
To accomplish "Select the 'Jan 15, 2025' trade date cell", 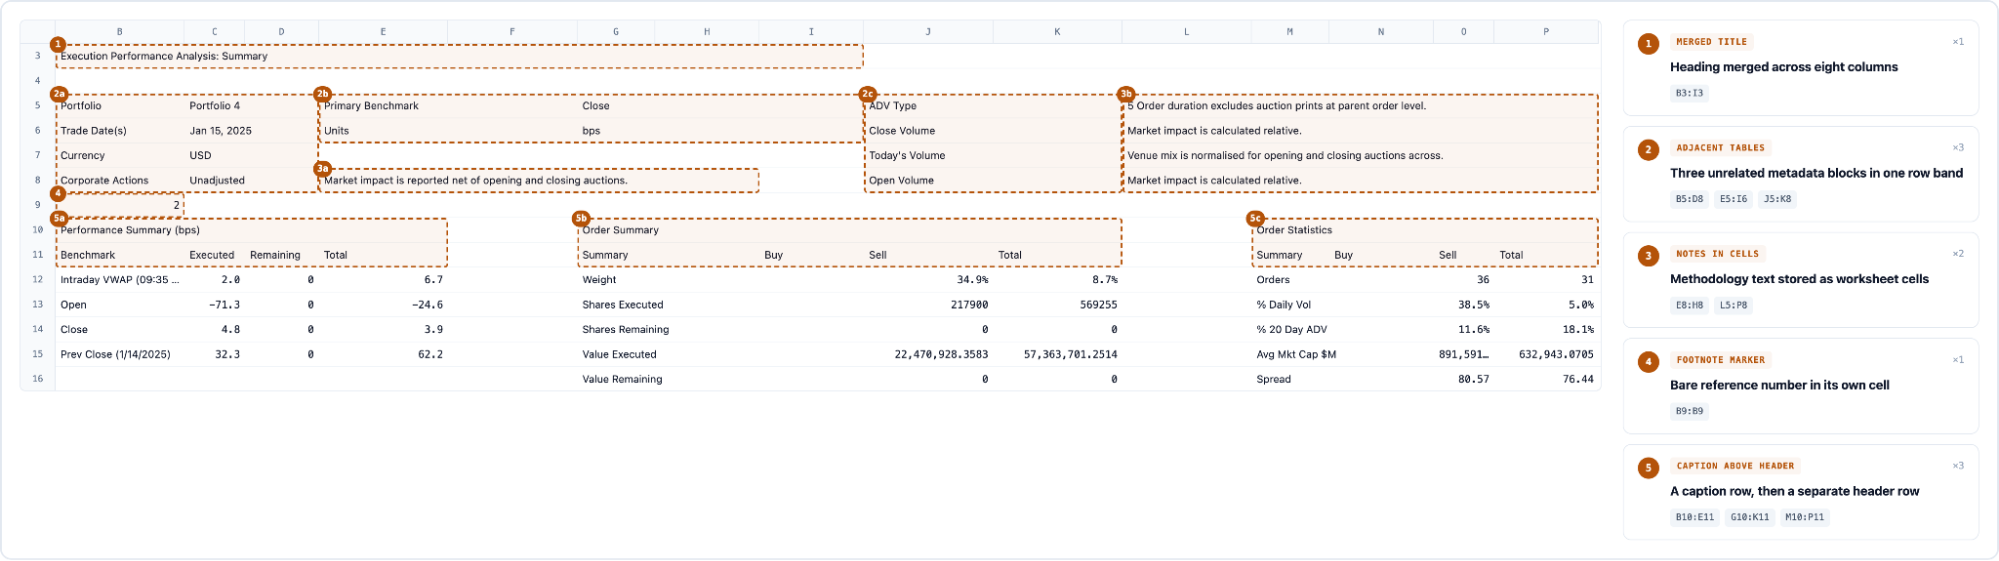I will (221, 131).
